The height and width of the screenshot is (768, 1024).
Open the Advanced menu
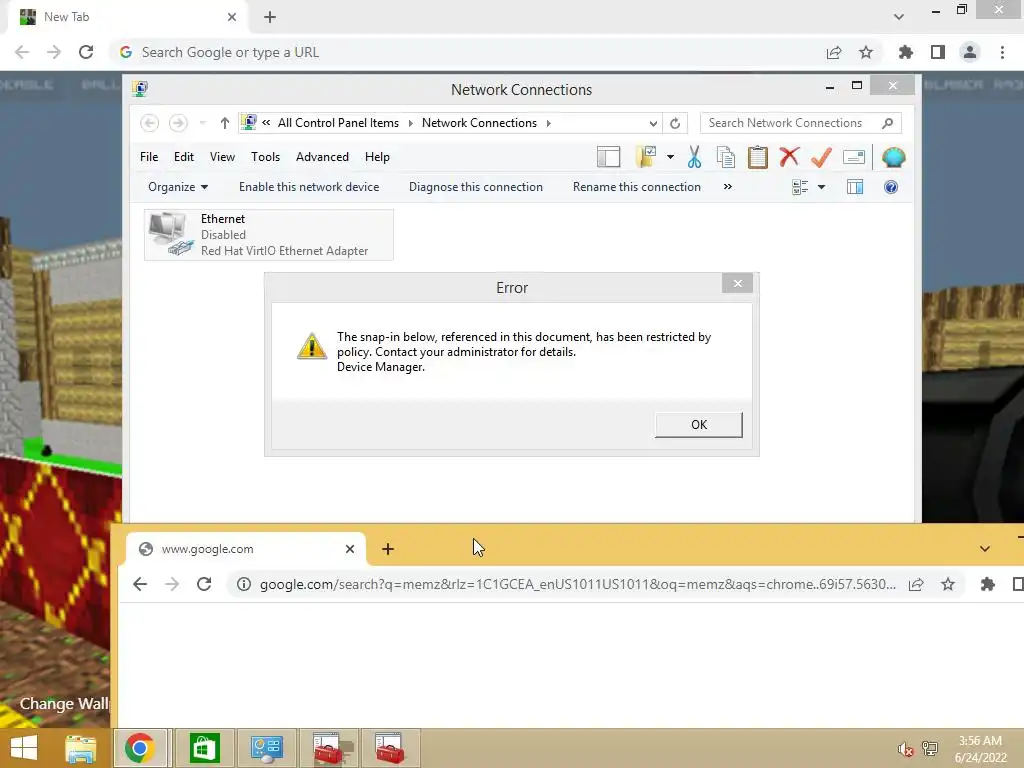tap(322, 157)
